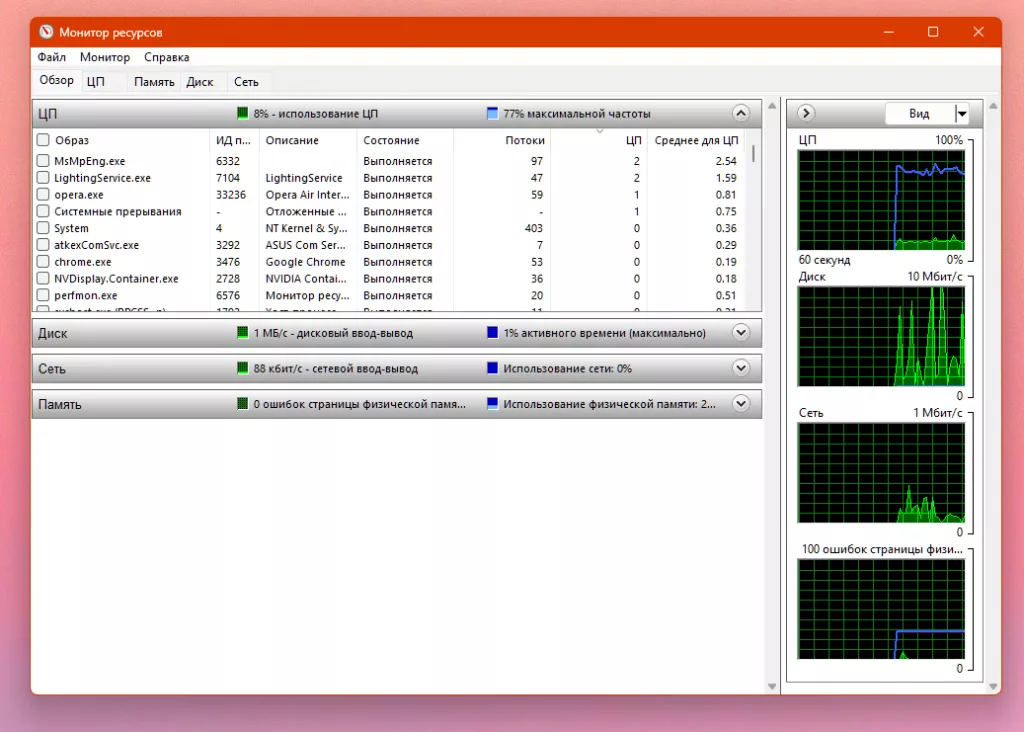Image resolution: width=1024 pixels, height=732 pixels.
Task: Click the green network I/O indicator icon
Action: [x=242, y=369]
